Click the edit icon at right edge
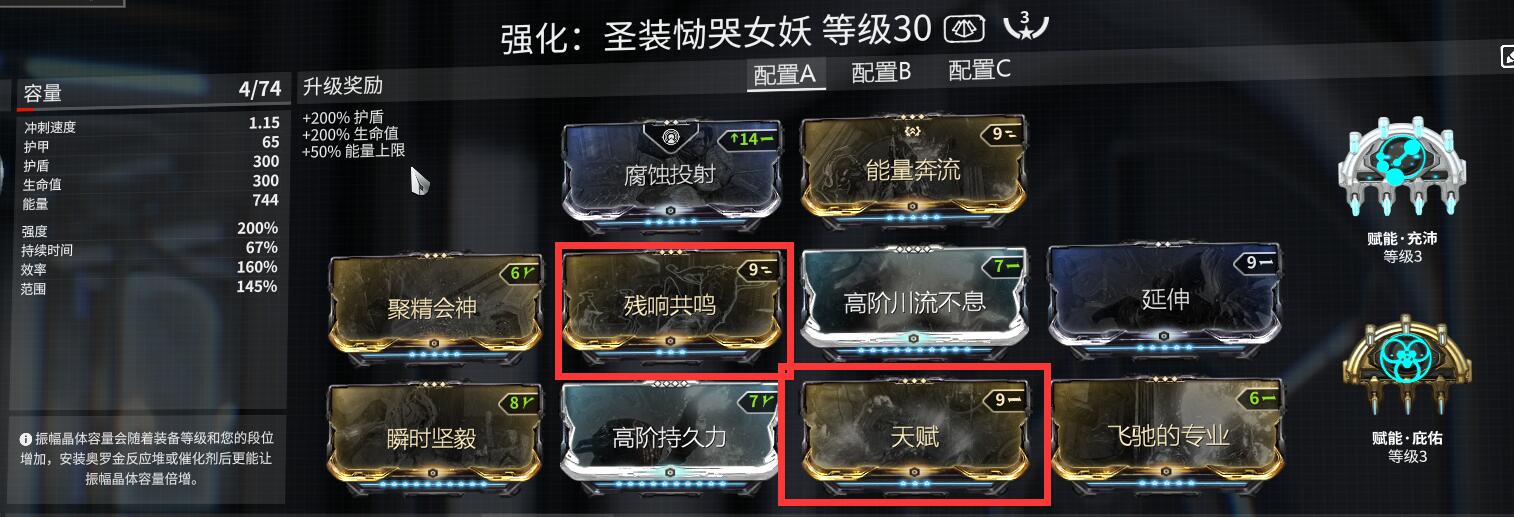 tap(1506, 57)
